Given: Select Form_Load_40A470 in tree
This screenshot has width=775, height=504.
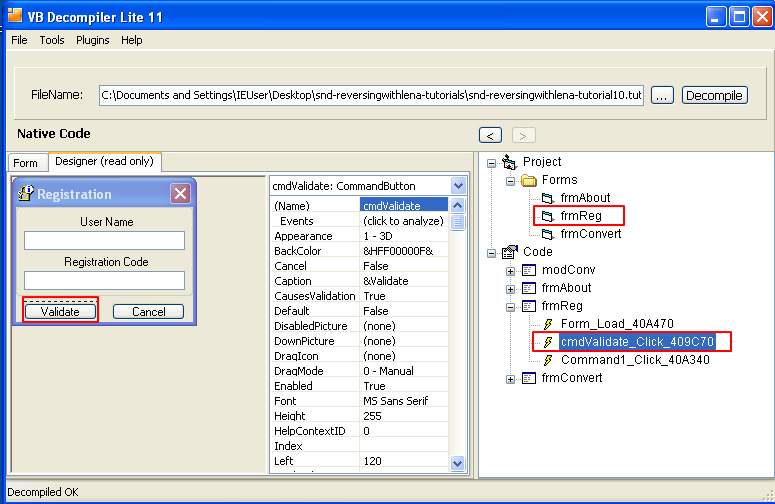Looking at the screenshot, I should tap(617, 324).
